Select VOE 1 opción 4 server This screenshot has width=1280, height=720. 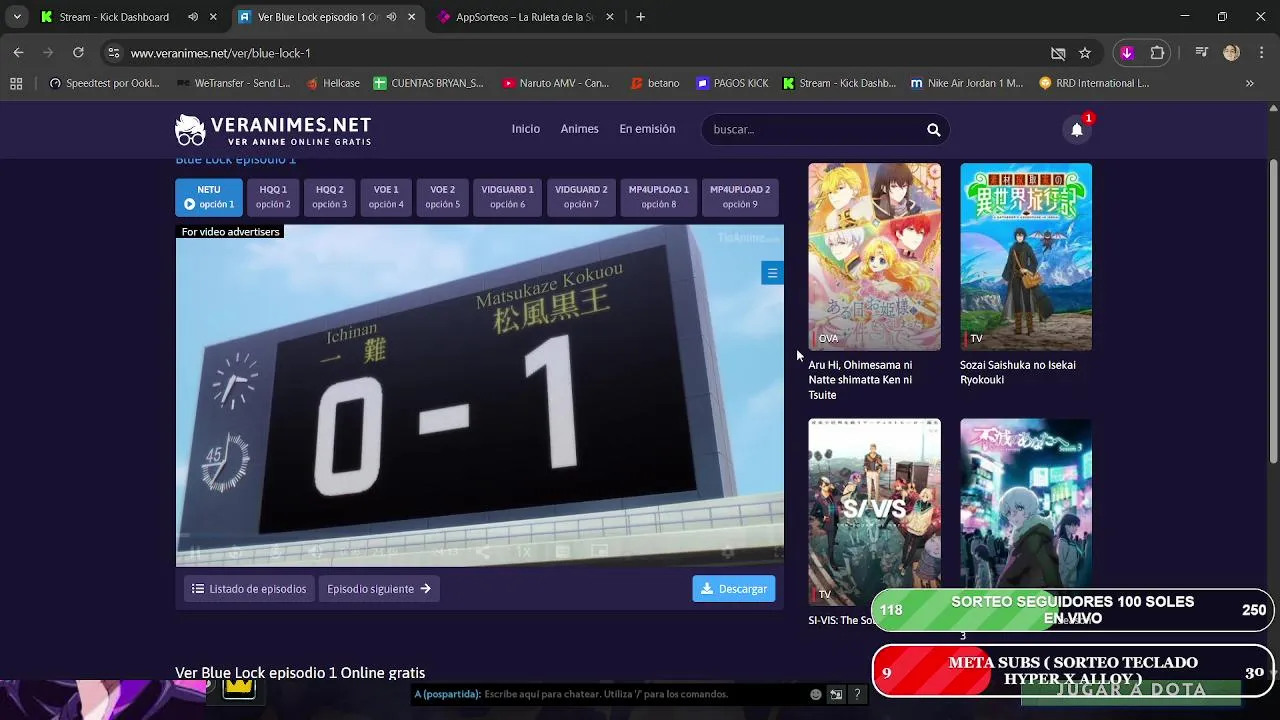[386, 197]
